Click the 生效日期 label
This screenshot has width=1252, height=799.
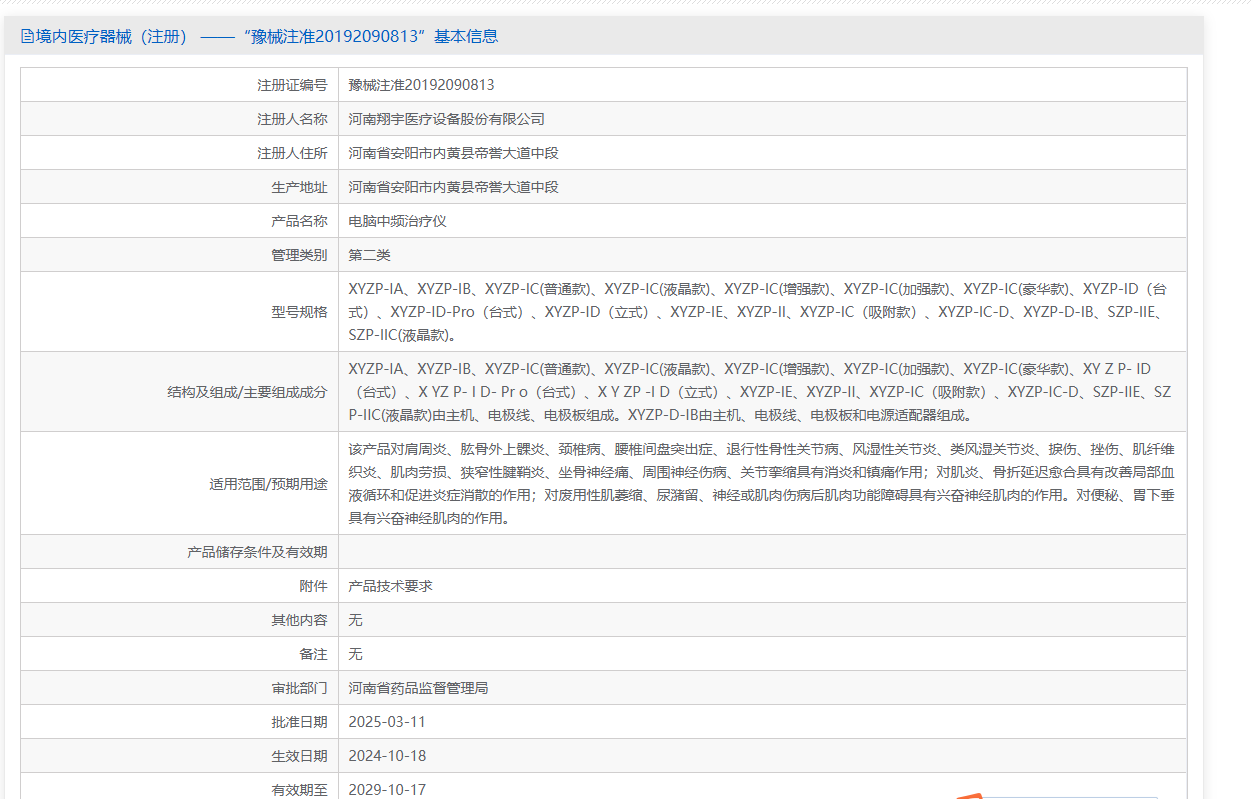[x=299, y=756]
